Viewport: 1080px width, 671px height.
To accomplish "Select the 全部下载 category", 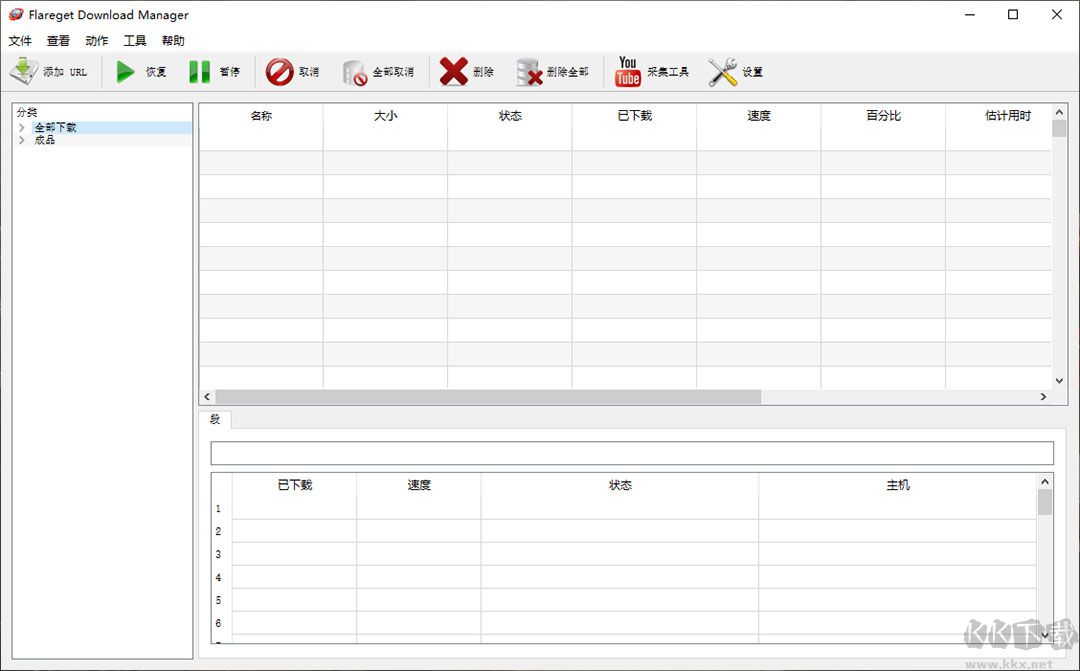I will [55, 128].
